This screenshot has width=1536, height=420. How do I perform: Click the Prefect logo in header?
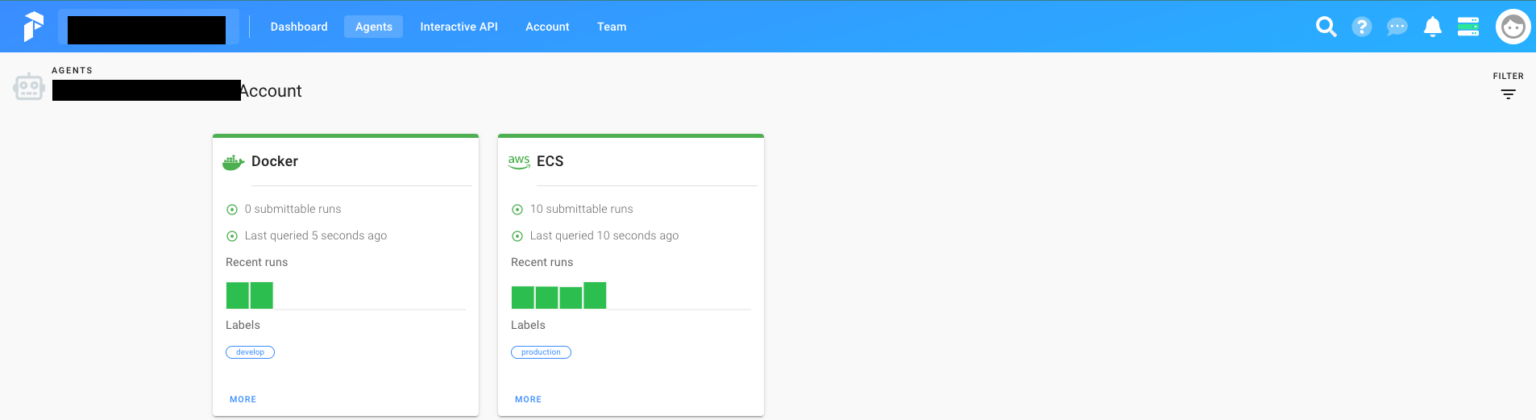point(34,27)
